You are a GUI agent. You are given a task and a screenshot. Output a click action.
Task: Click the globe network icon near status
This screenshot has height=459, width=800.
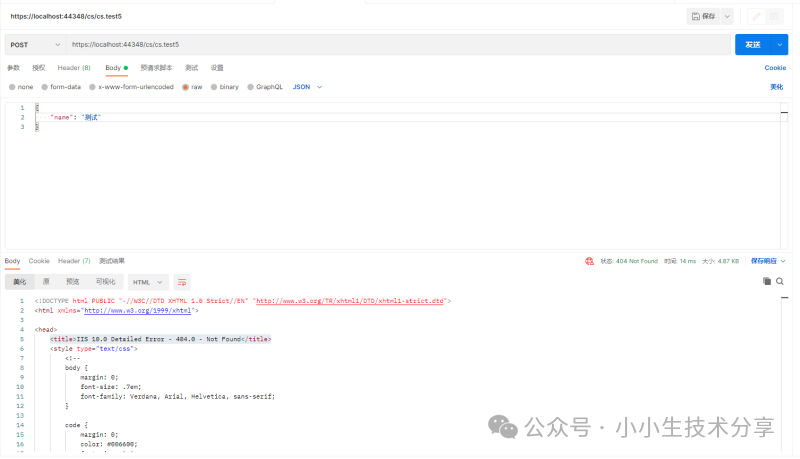tap(591, 261)
